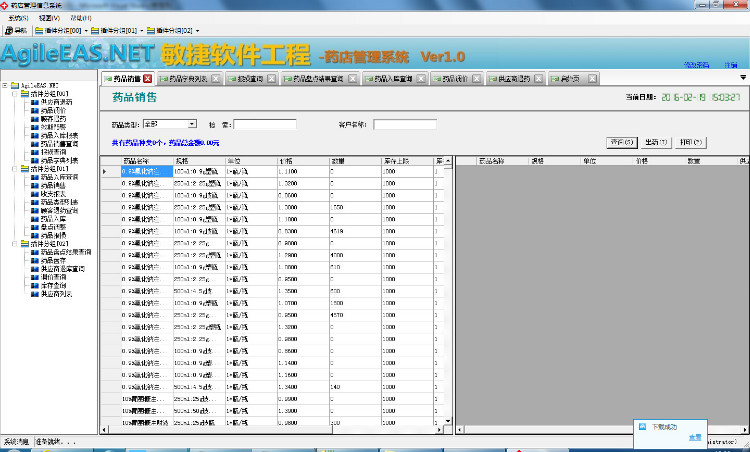Click the 打印(P) print button
Screen dimensions: 750x452
tap(690, 143)
